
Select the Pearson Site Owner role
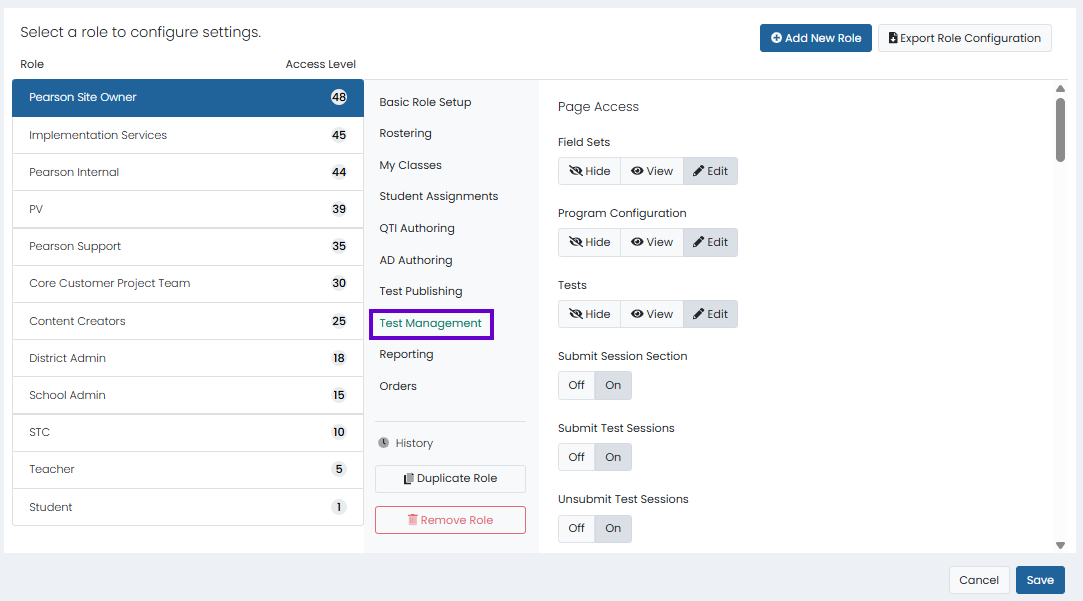point(188,97)
